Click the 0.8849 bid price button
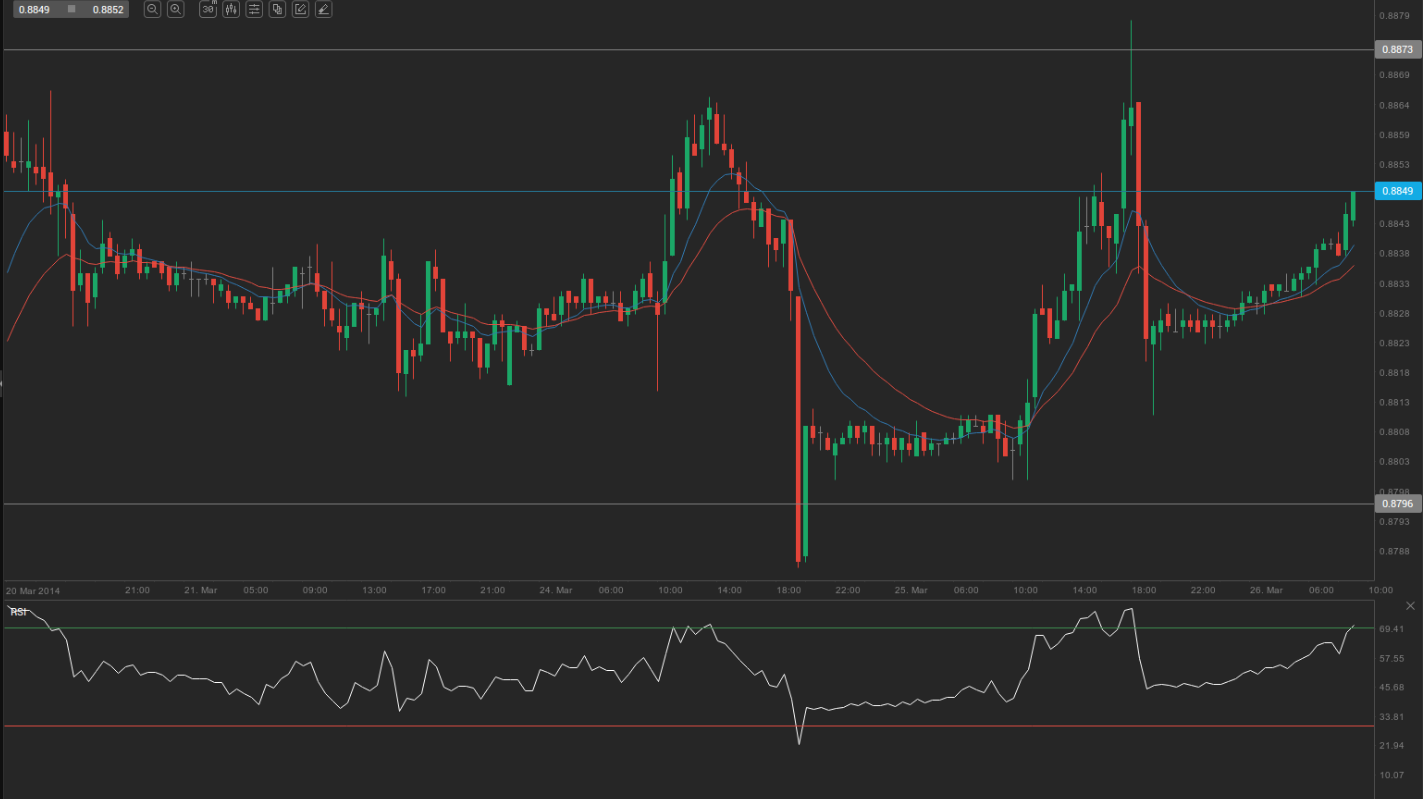Screen dimensions: 1423x799 point(33,9)
